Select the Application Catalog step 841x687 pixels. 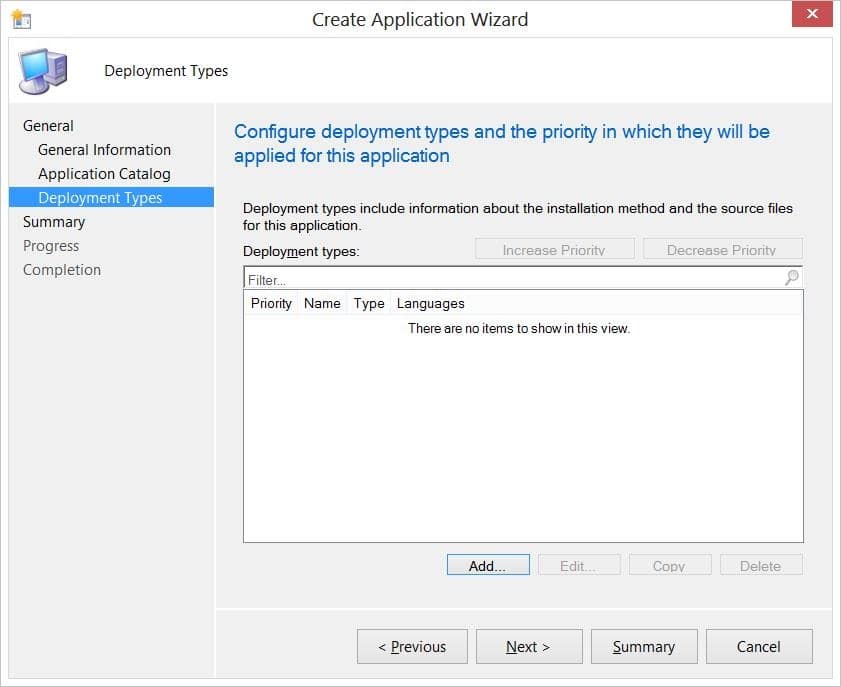point(102,173)
